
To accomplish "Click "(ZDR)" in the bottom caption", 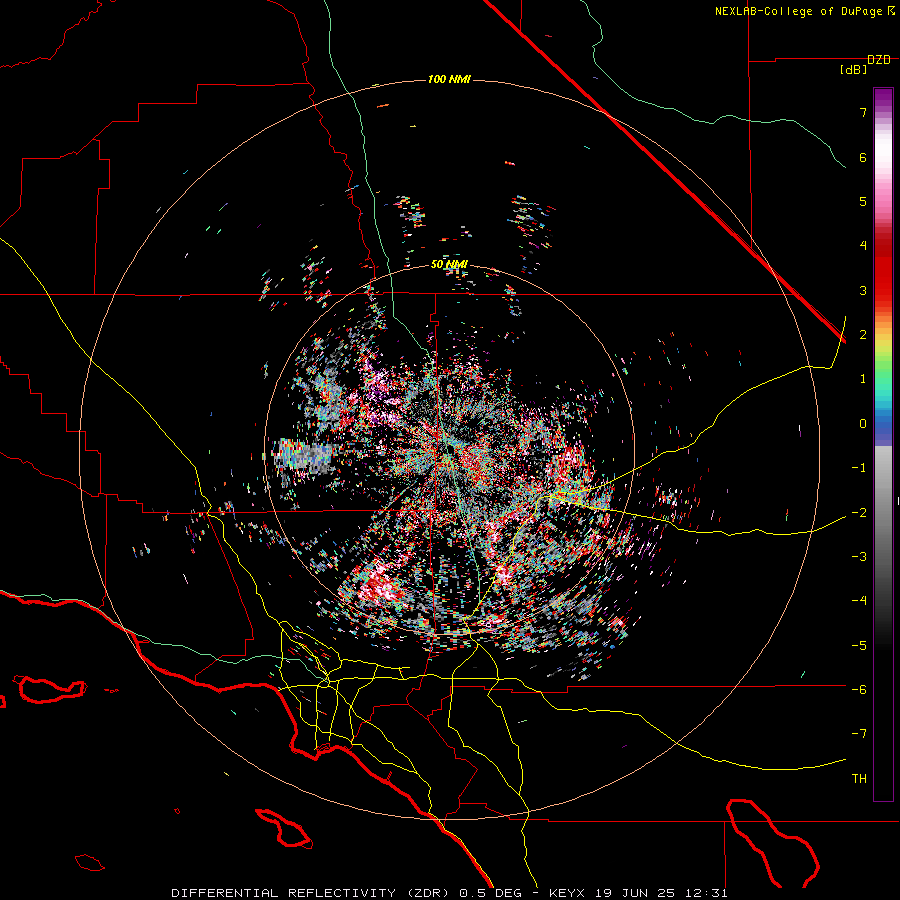I will pos(428,893).
